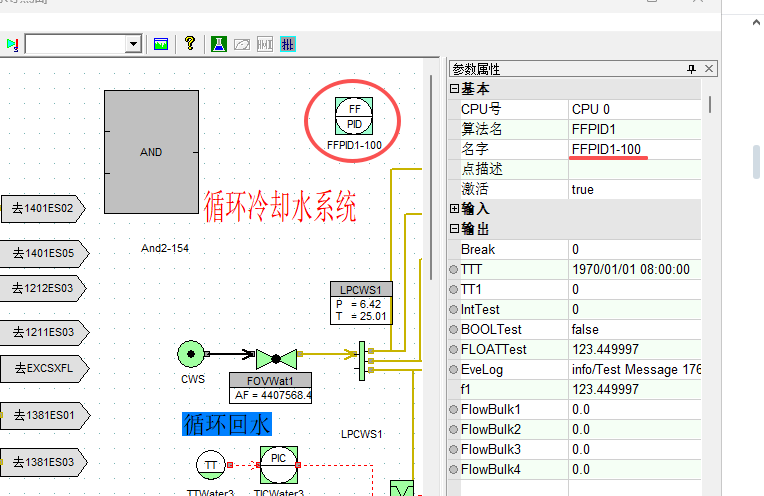
Task: Click the 去1401ES02 page connector tag
Action: (x=42, y=209)
